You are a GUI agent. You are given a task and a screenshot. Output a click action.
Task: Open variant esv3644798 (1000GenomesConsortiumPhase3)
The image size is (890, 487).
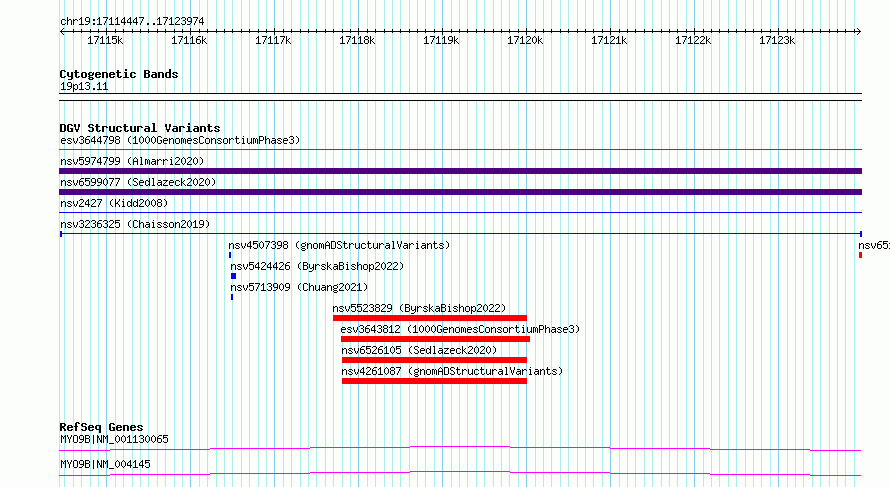tap(180, 140)
